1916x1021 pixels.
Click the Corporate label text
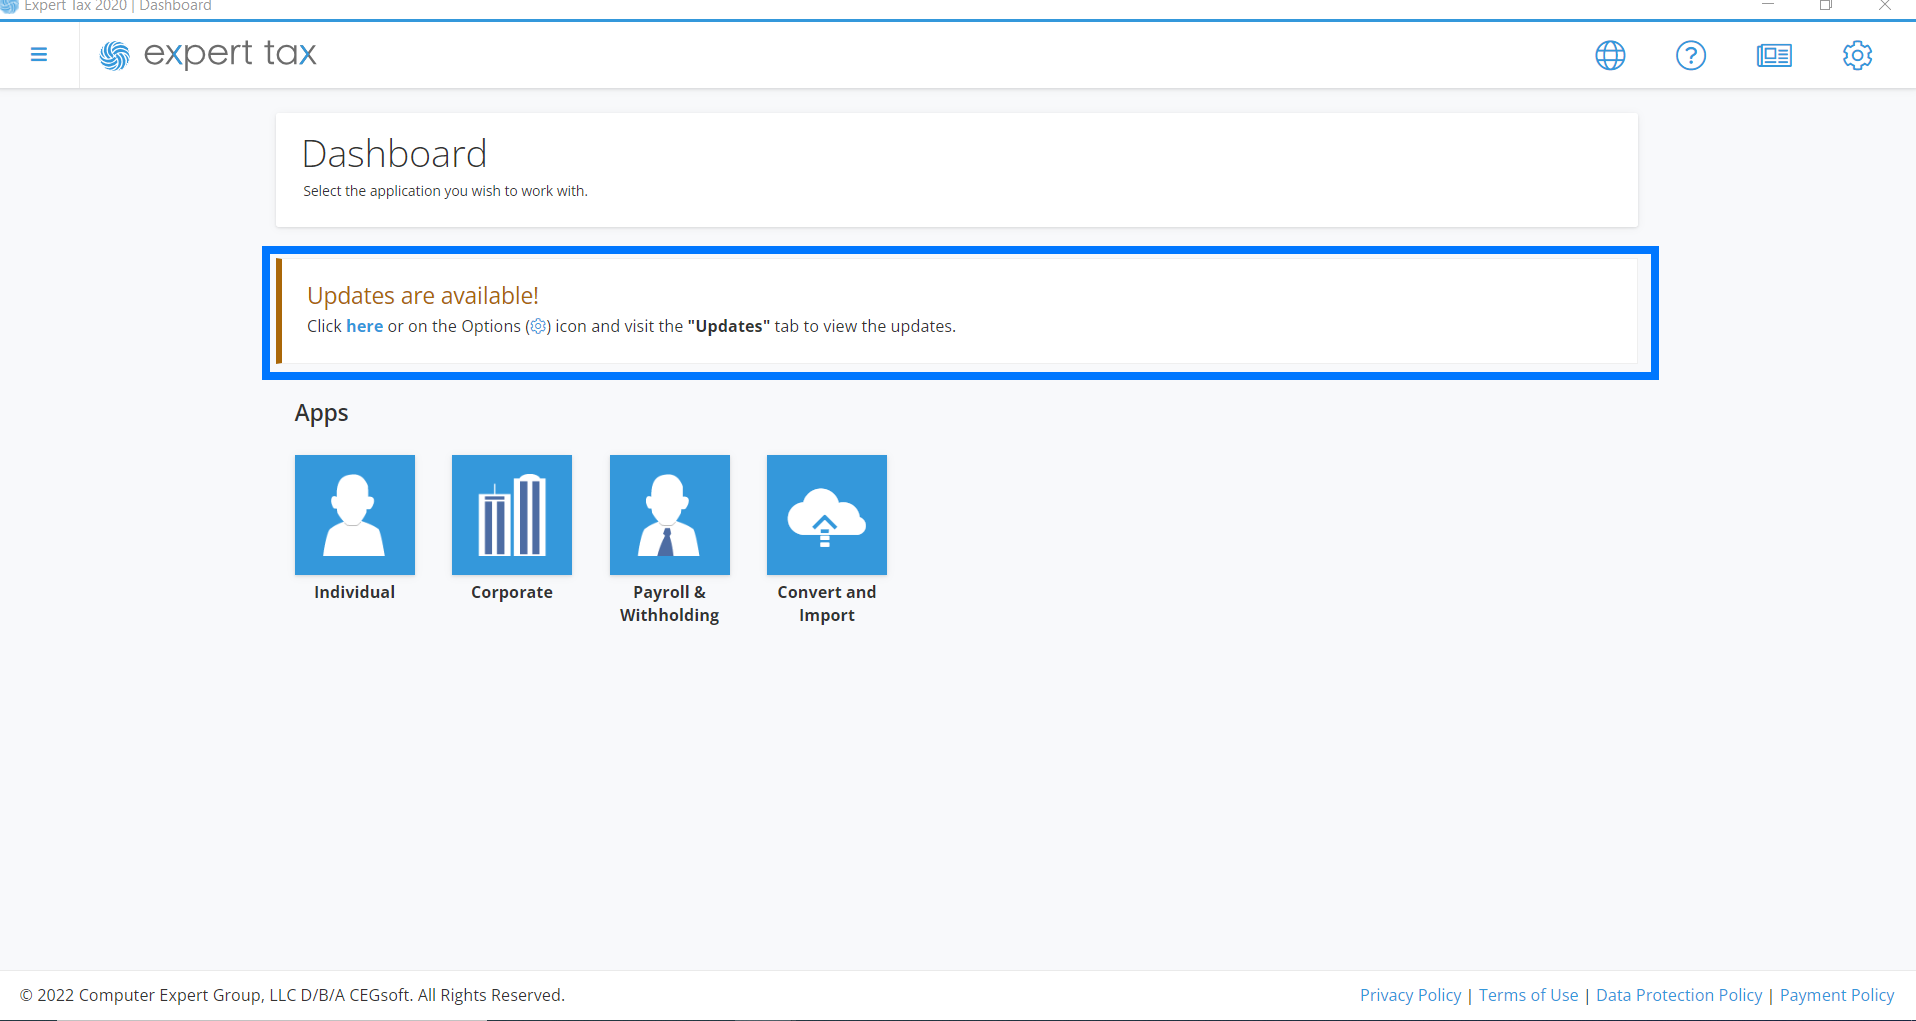[x=512, y=592]
